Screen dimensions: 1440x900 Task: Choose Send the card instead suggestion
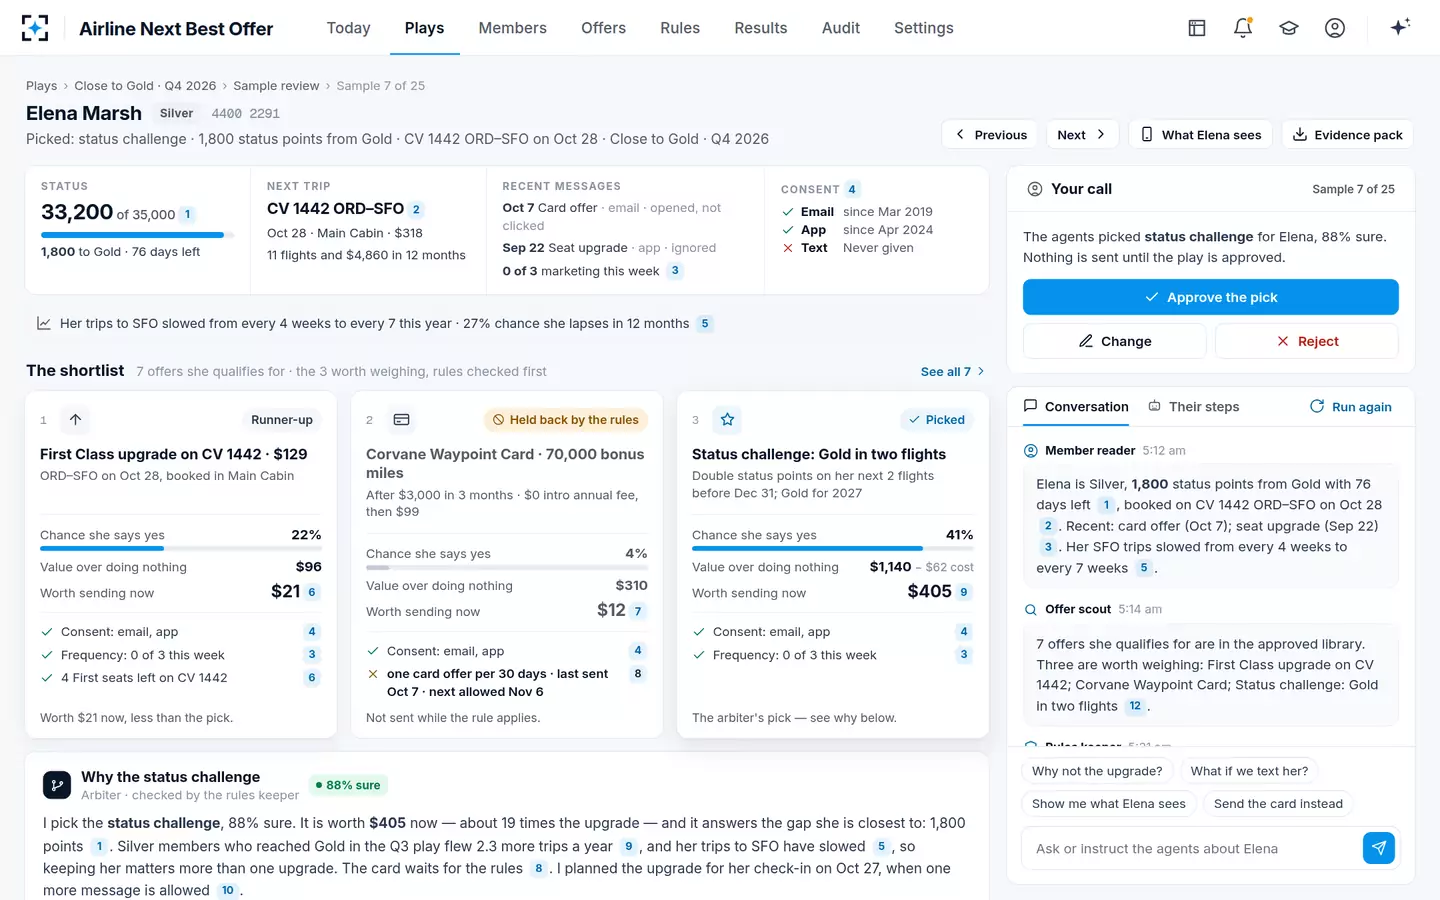[x=1278, y=804]
